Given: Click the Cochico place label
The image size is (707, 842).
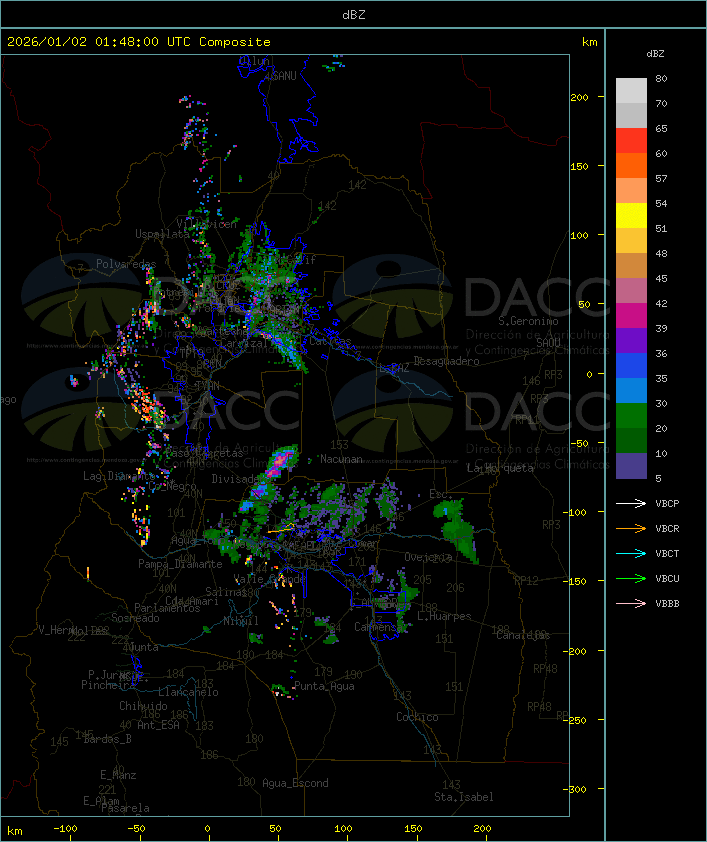Looking at the screenshot, I should (x=417, y=717).
